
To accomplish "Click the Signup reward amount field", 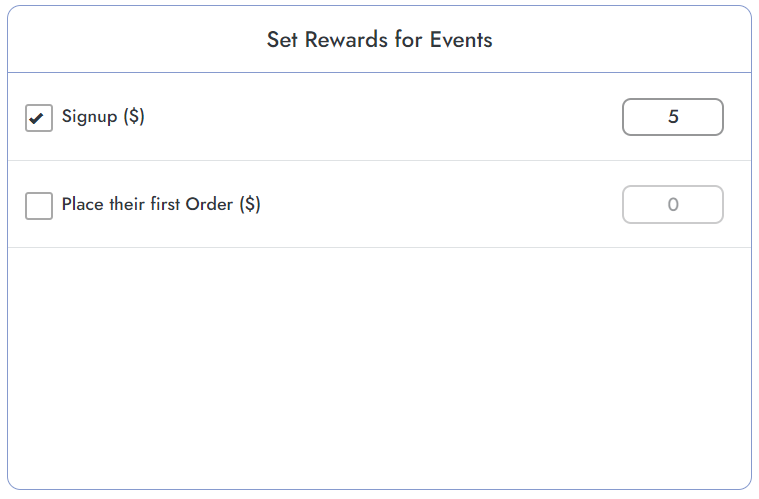I will pyautogui.click(x=672, y=117).
